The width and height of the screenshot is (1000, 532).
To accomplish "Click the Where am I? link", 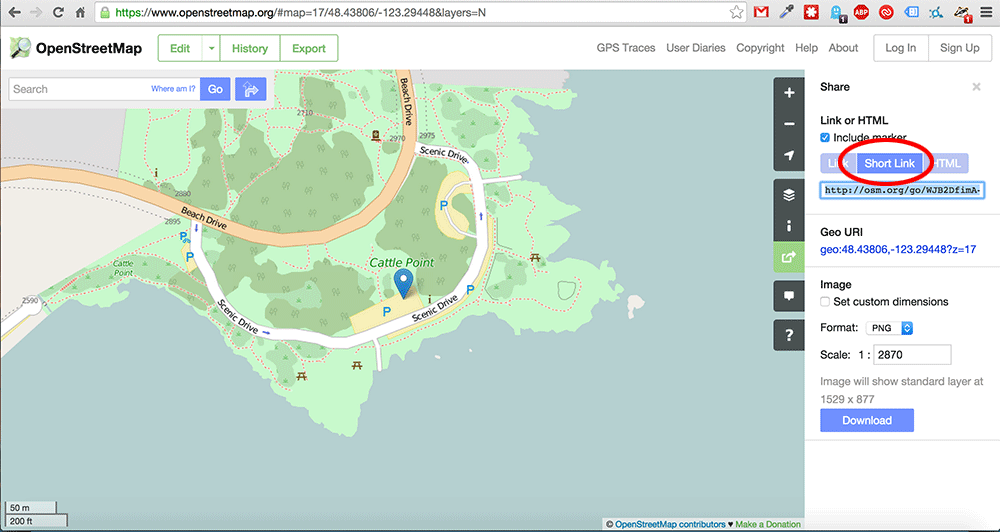I will (x=173, y=89).
